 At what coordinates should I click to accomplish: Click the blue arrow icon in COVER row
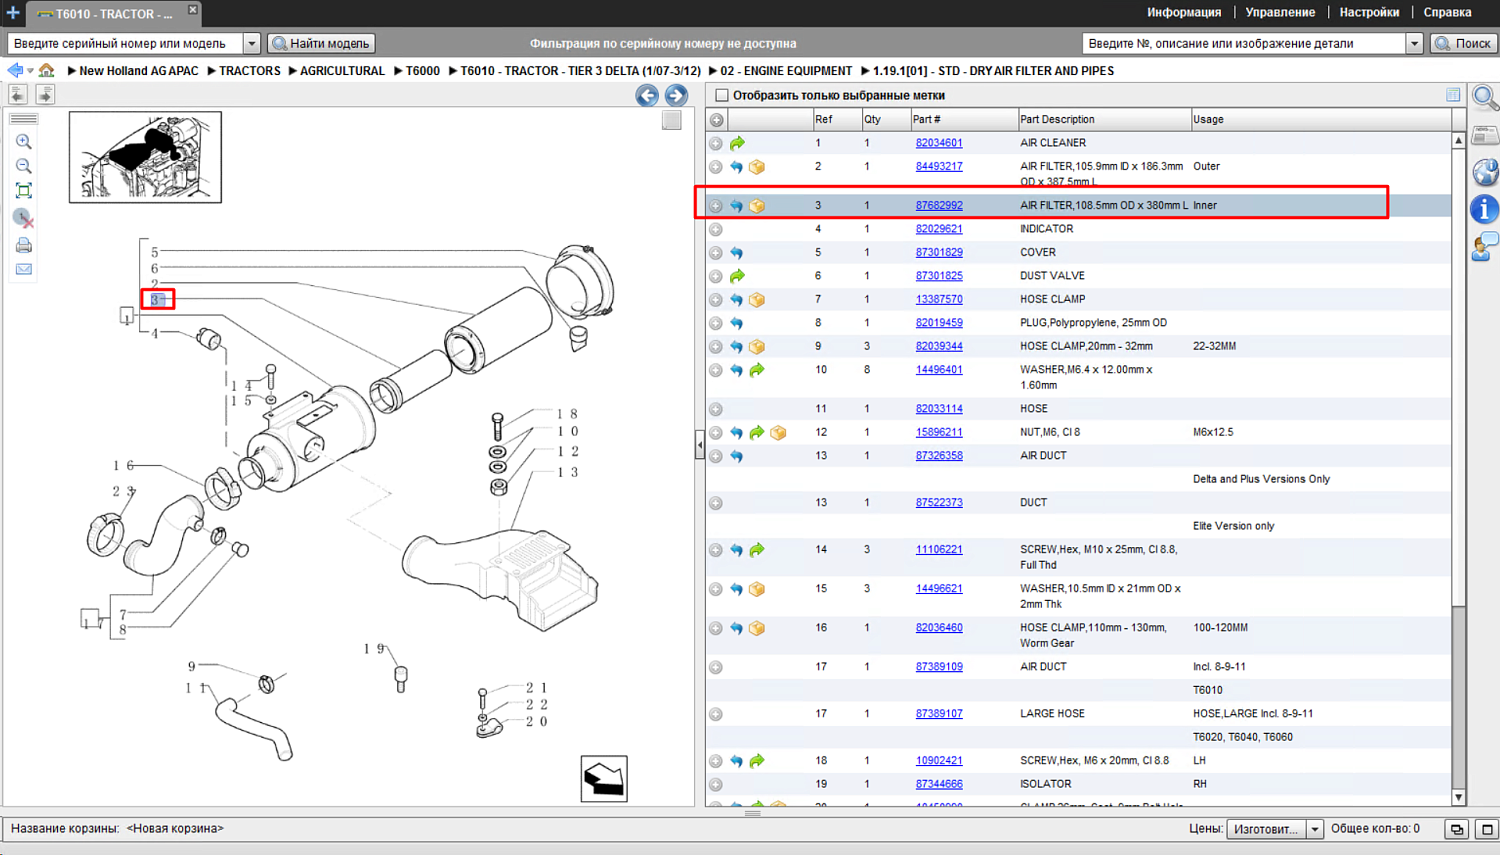[737, 253]
